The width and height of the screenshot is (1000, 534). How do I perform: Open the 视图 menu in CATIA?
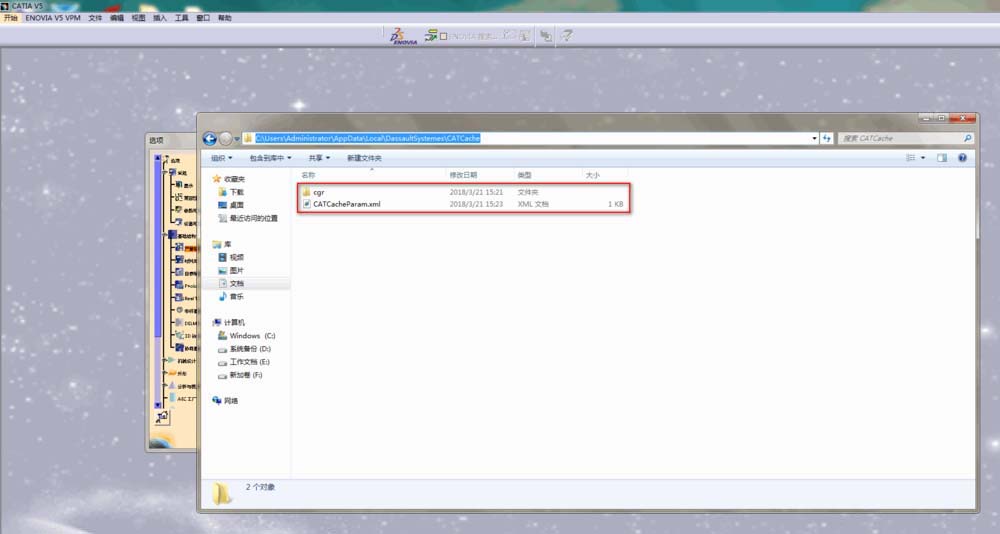[x=138, y=18]
